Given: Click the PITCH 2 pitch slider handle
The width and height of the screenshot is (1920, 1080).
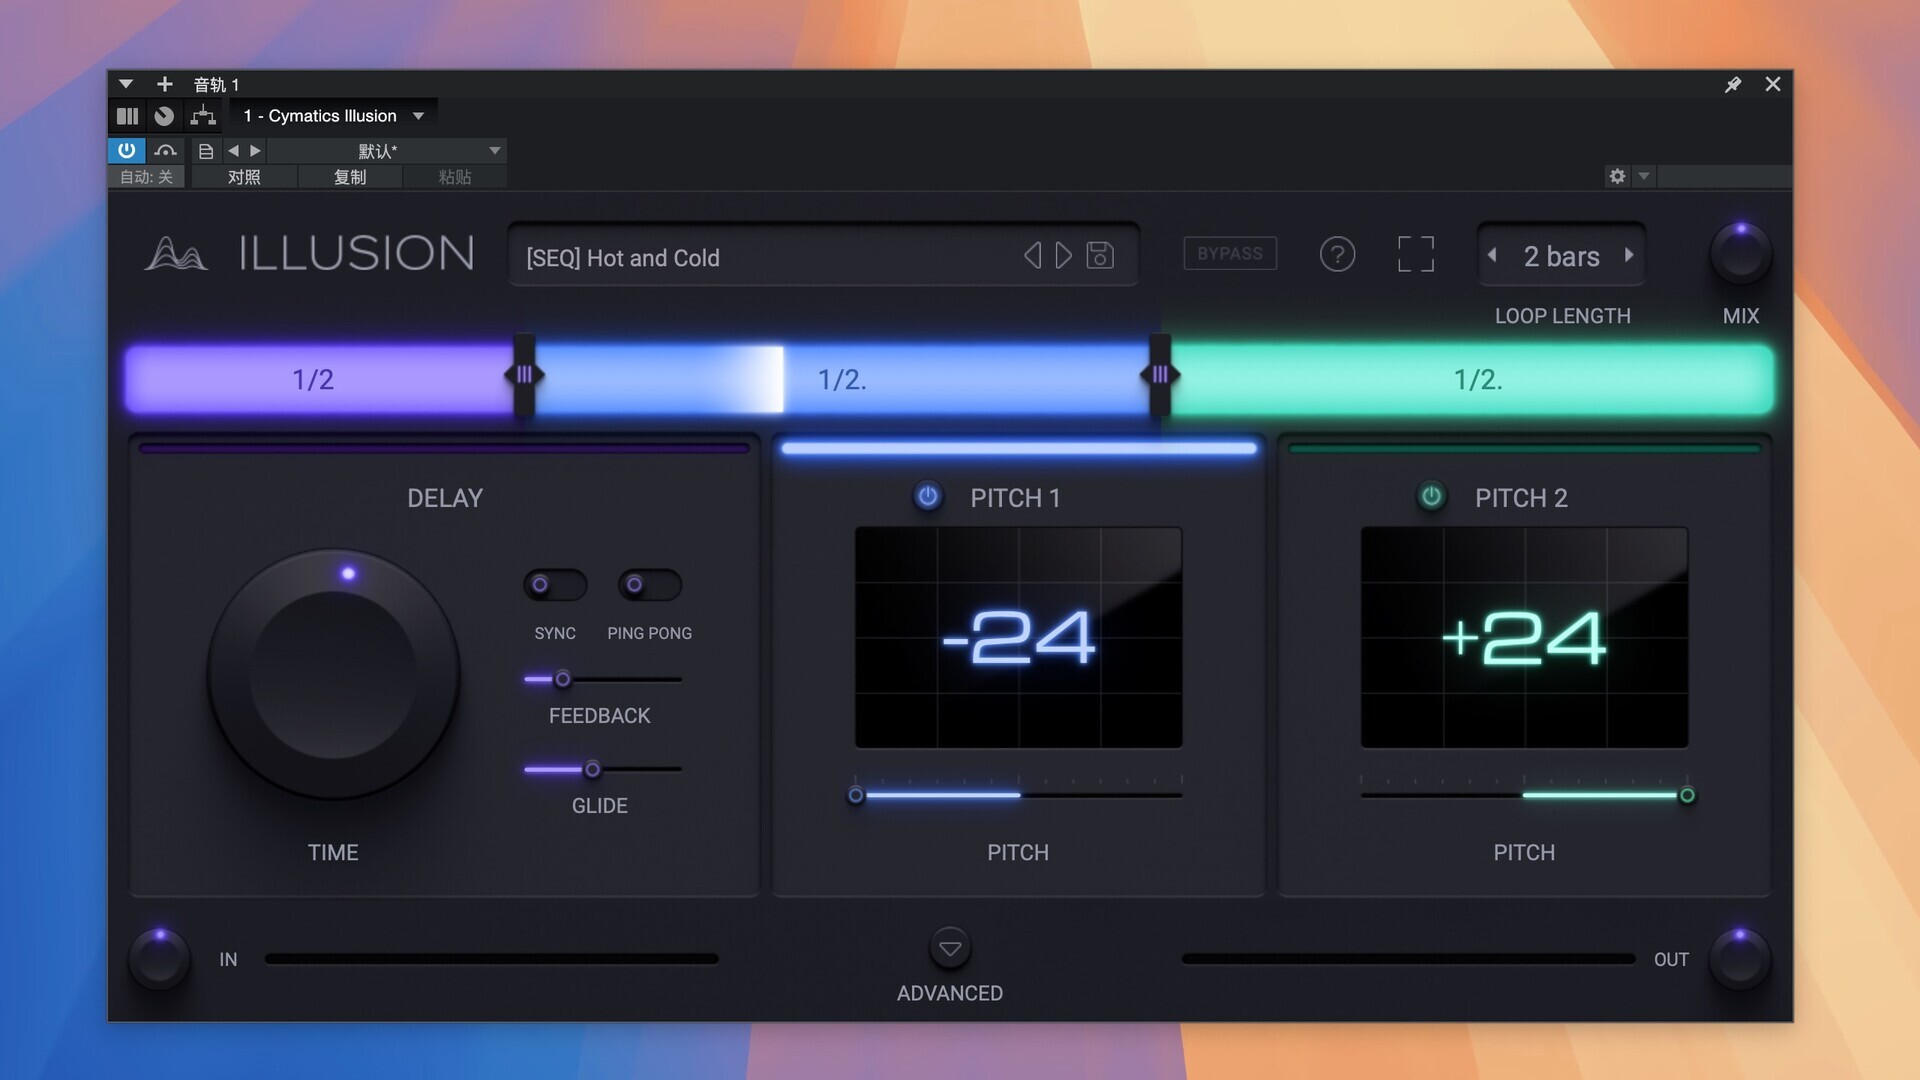Looking at the screenshot, I should pyautogui.click(x=1687, y=795).
